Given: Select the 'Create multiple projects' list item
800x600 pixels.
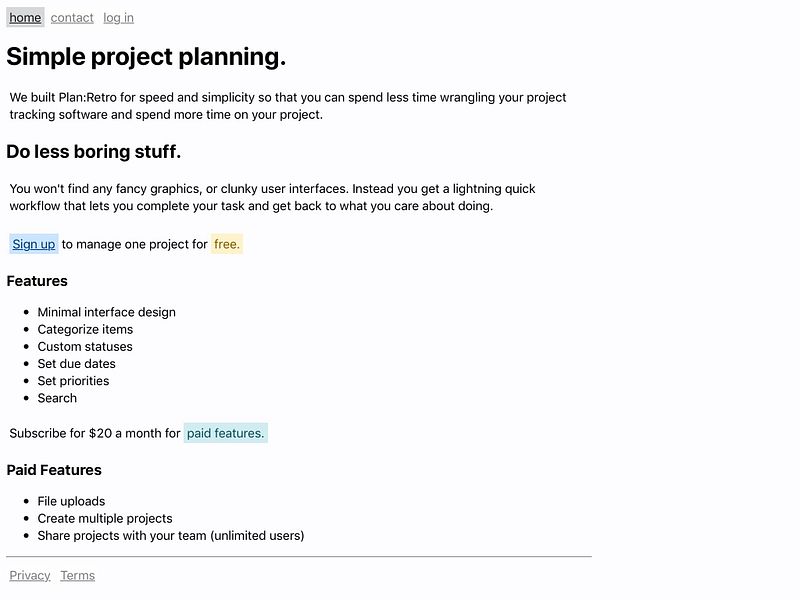Looking at the screenshot, I should pos(105,518).
